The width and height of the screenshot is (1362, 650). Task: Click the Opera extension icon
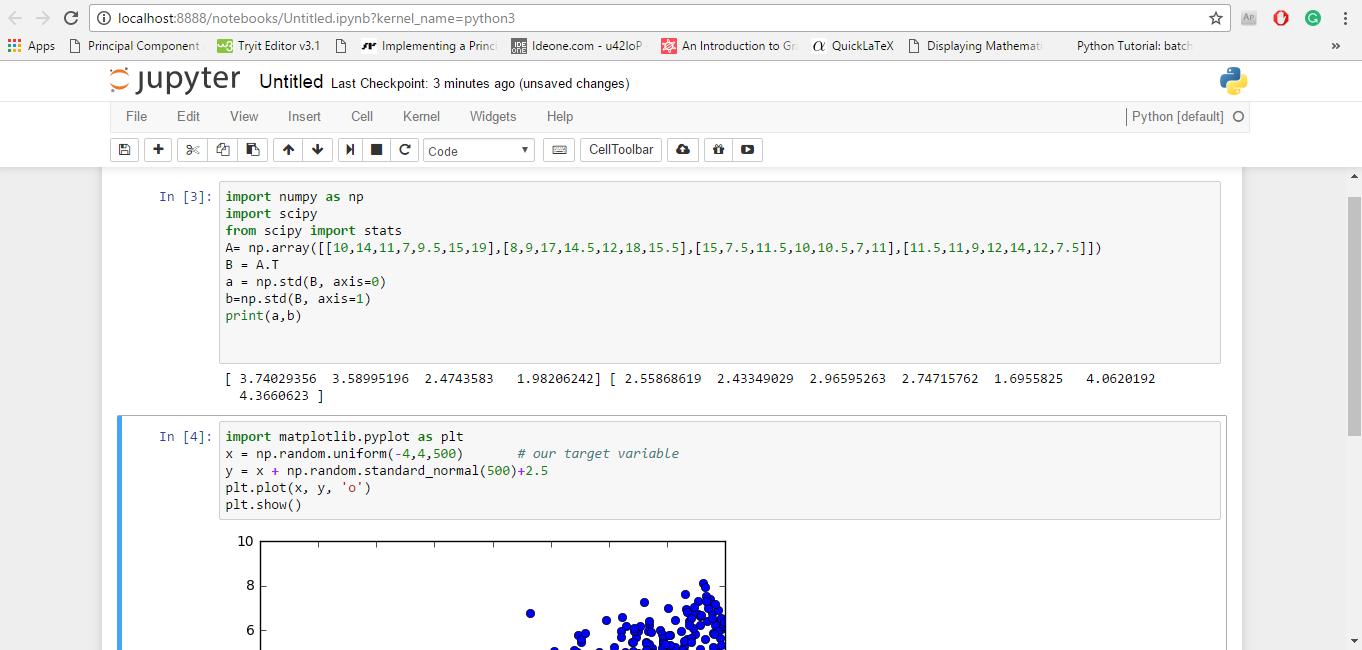pyautogui.click(x=1281, y=18)
